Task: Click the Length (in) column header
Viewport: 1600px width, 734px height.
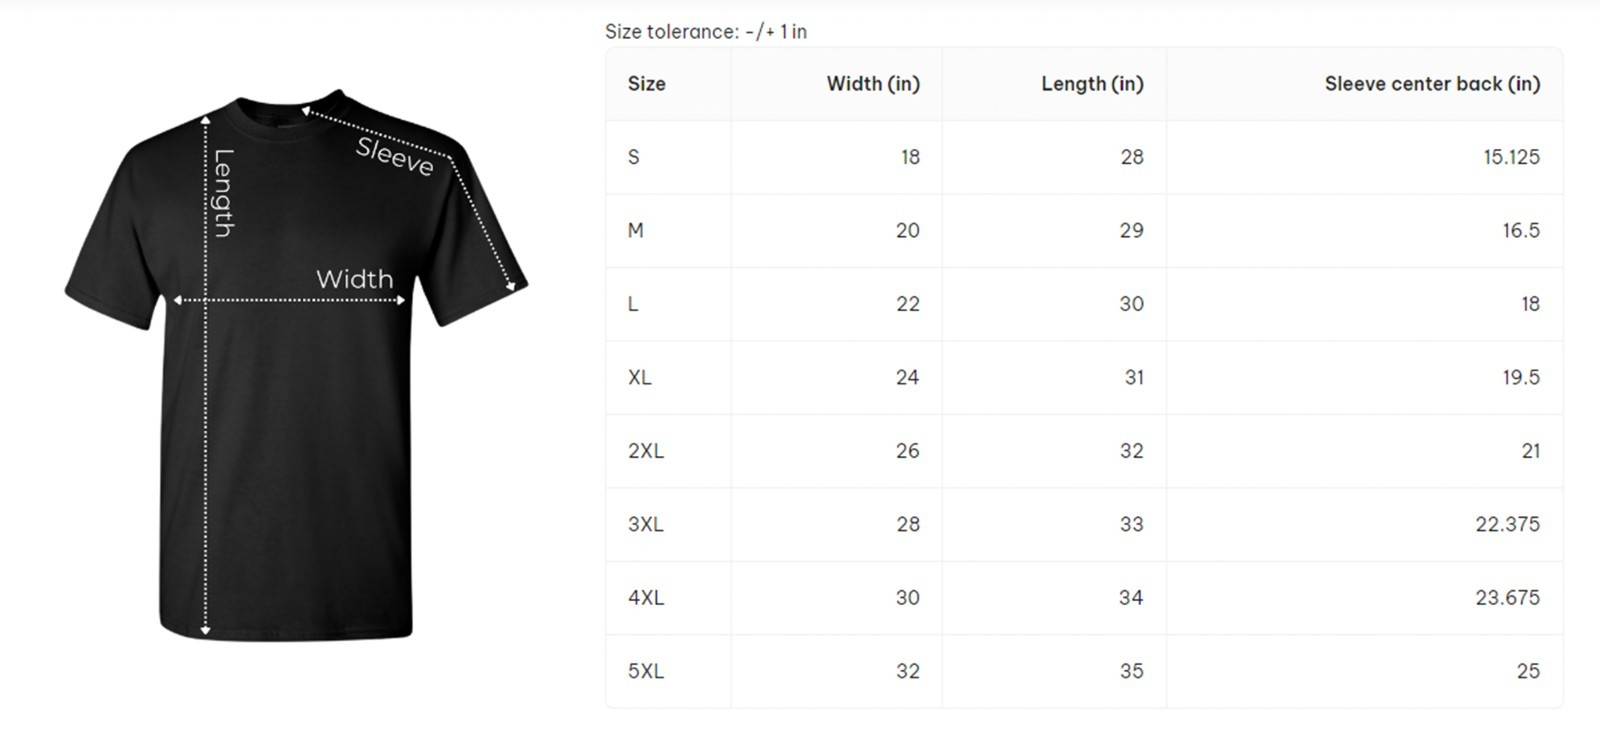Action: point(1092,84)
